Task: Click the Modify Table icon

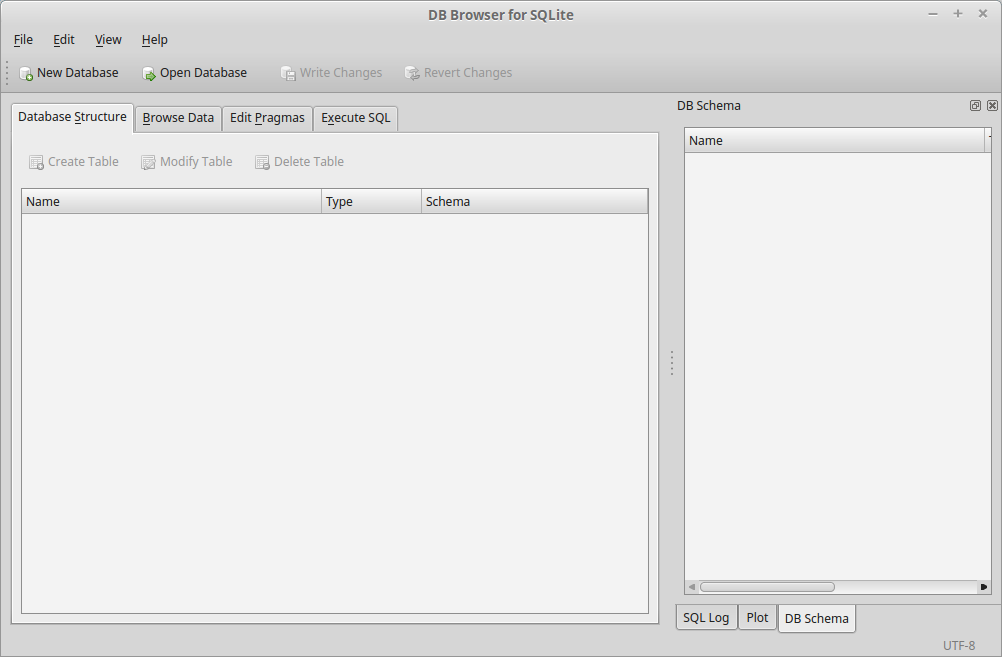Action: [148, 161]
